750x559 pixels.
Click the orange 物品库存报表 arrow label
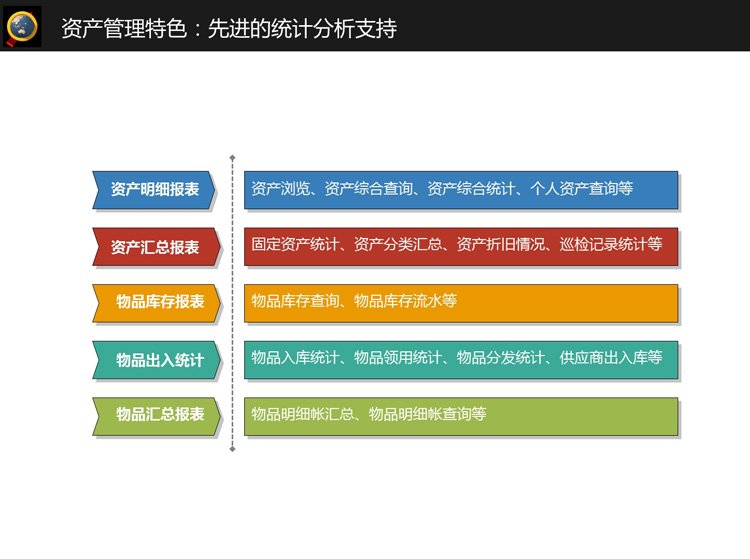pyautogui.click(x=154, y=302)
